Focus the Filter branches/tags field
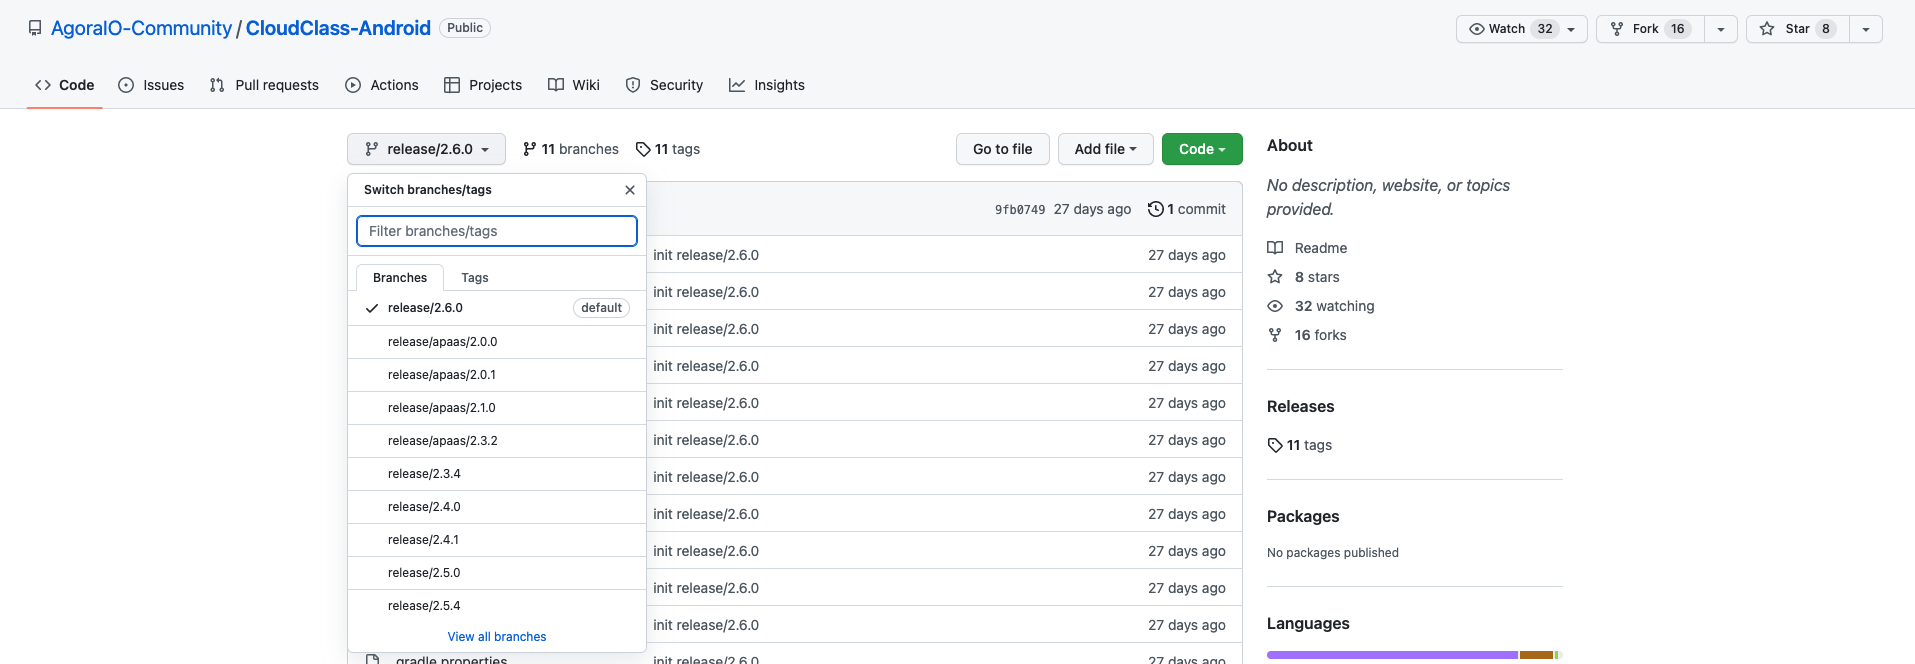The image size is (1915, 664). [497, 231]
